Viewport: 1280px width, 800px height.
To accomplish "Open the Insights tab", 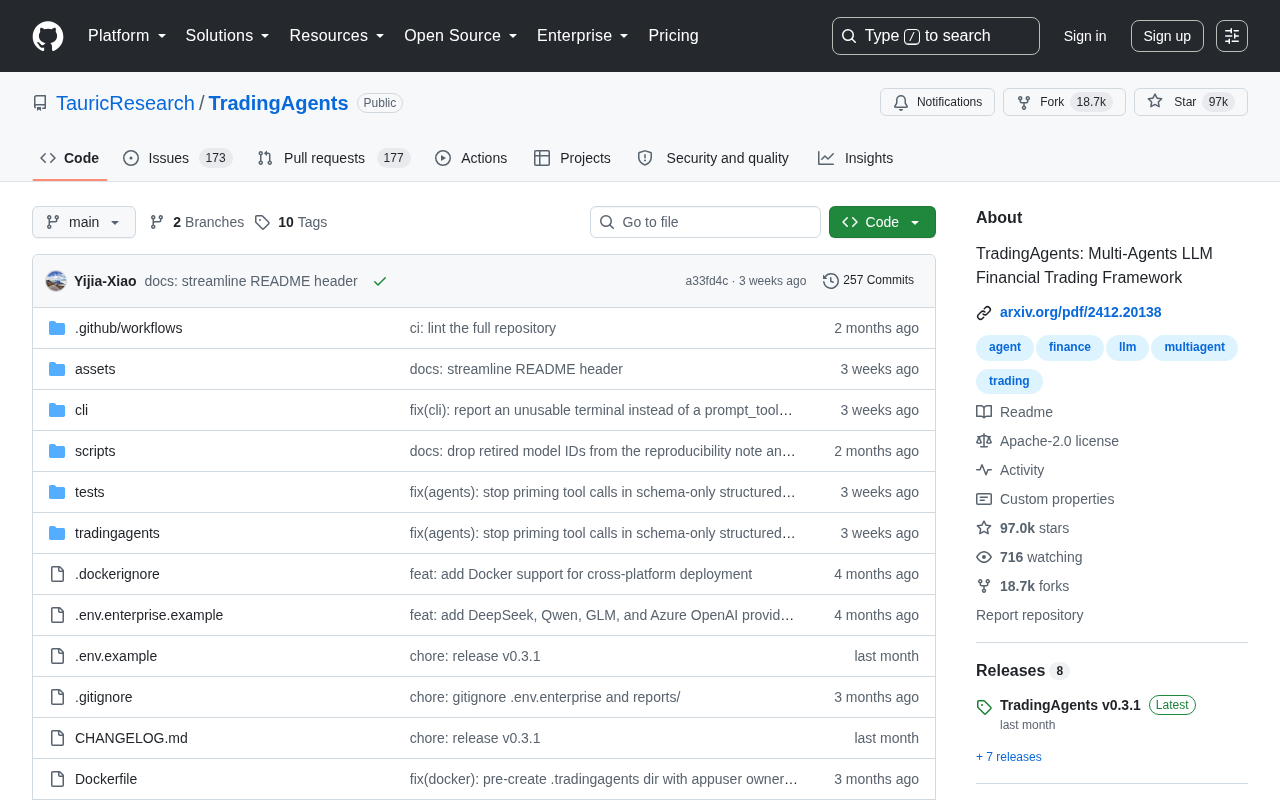I will (855, 158).
